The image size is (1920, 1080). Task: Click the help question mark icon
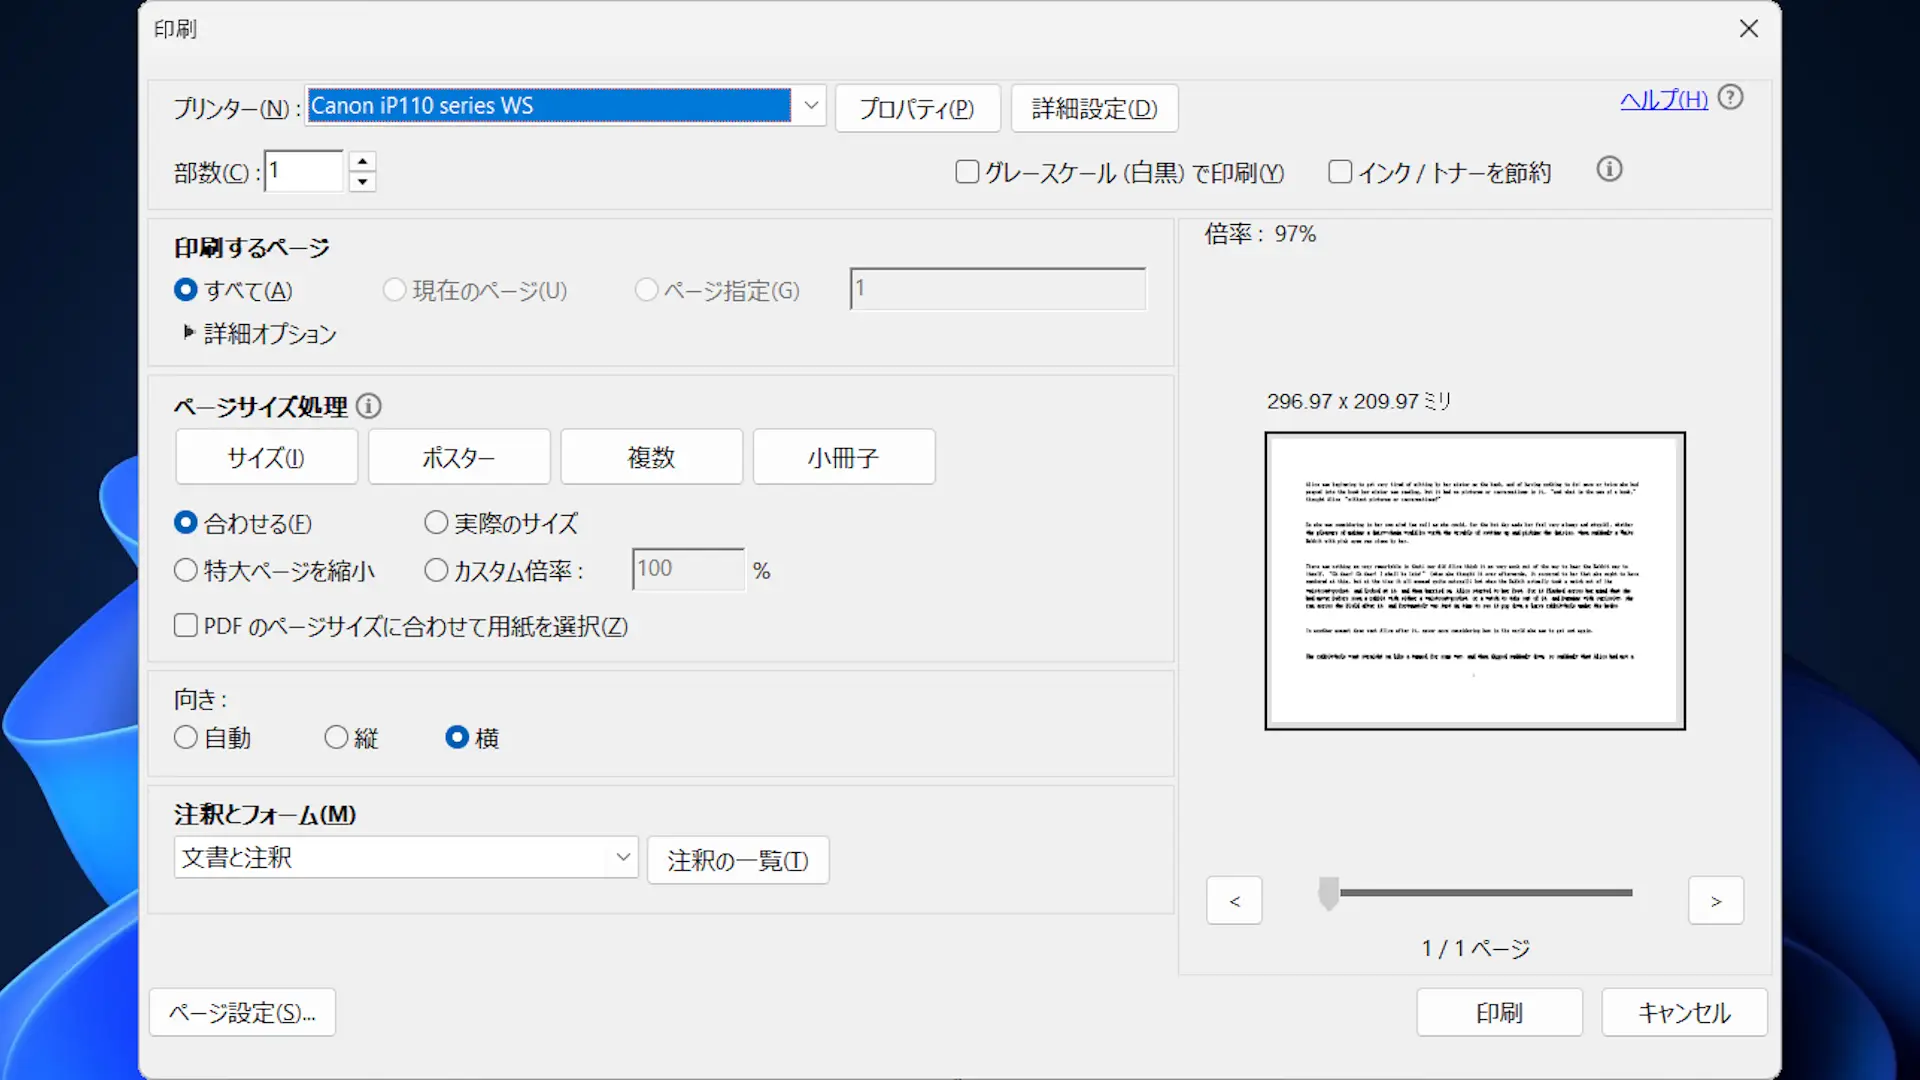tap(1730, 97)
